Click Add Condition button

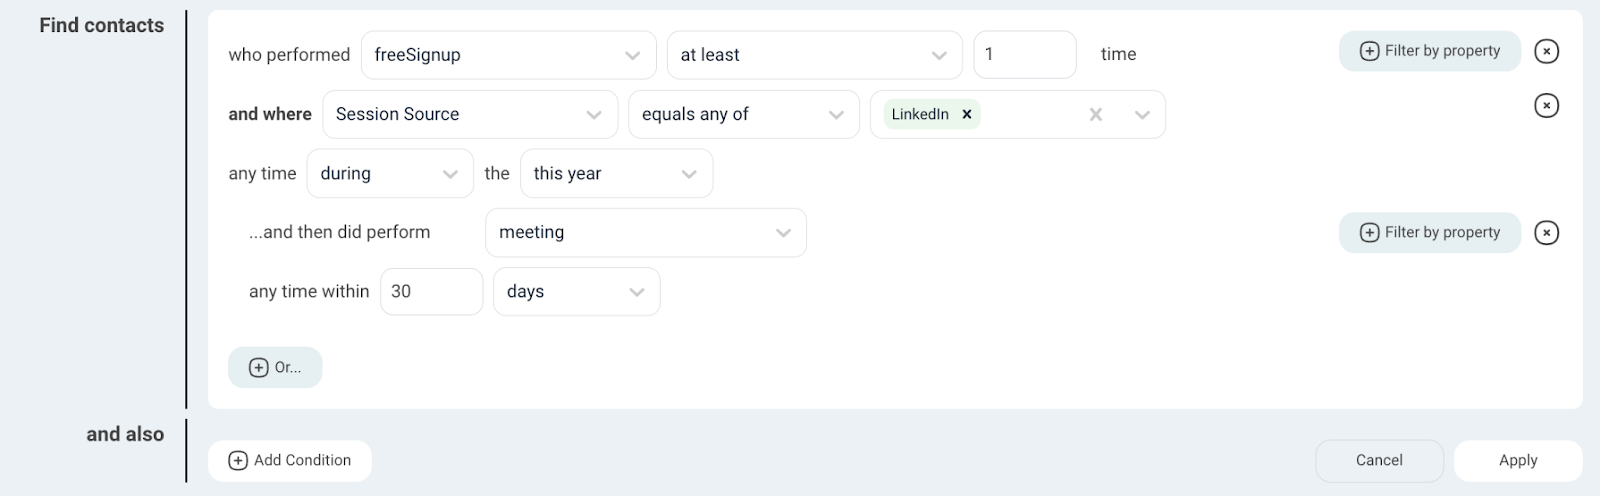(290, 460)
